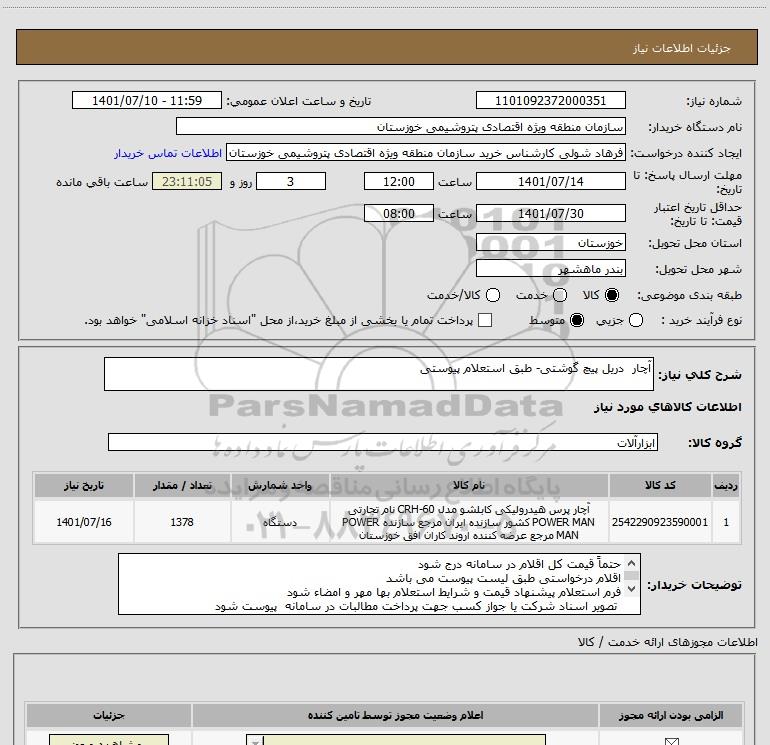This screenshot has width=770, height=745.
Task: Click the ایجاد کننده درخواست field
Action: 426,153
